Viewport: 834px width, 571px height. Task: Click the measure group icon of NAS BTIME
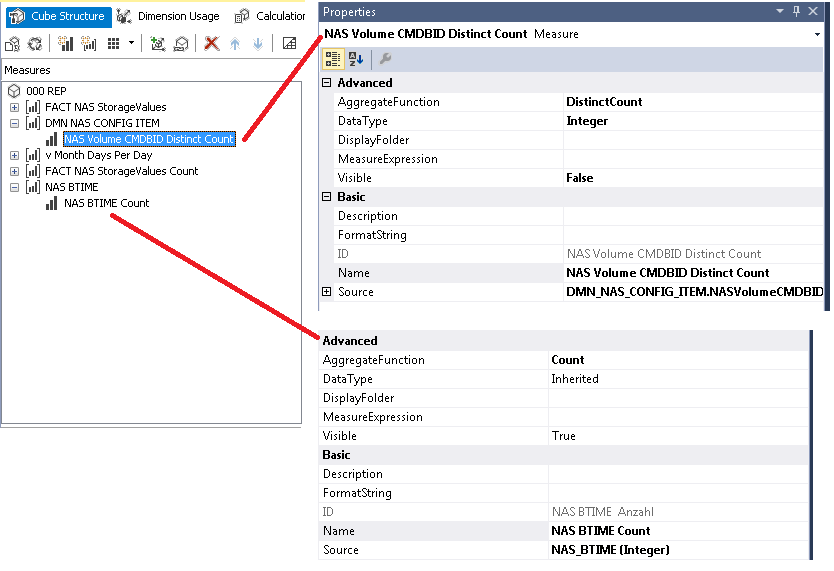point(33,187)
